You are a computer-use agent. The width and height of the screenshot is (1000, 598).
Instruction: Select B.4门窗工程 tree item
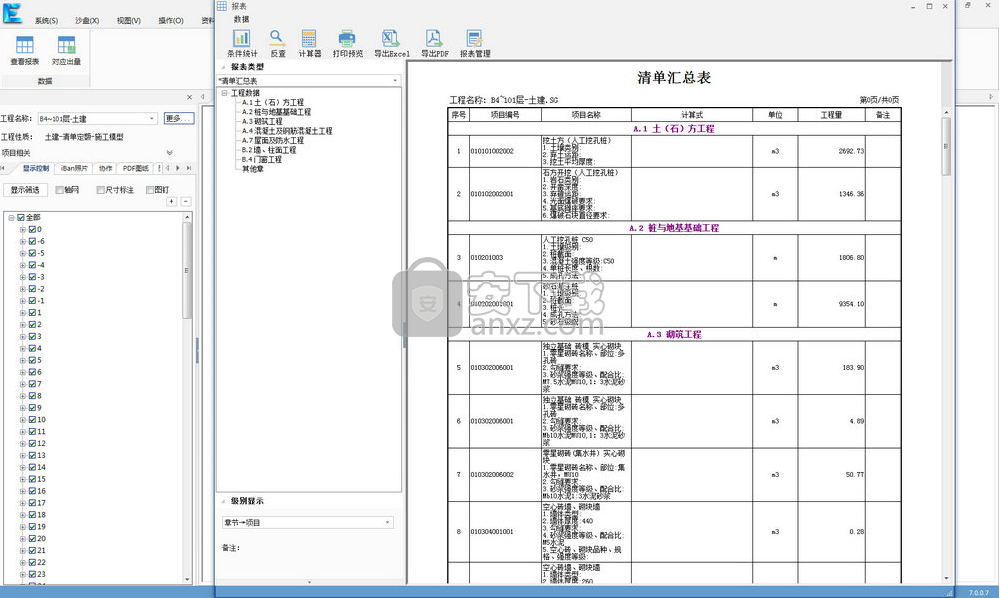[x=261, y=160]
